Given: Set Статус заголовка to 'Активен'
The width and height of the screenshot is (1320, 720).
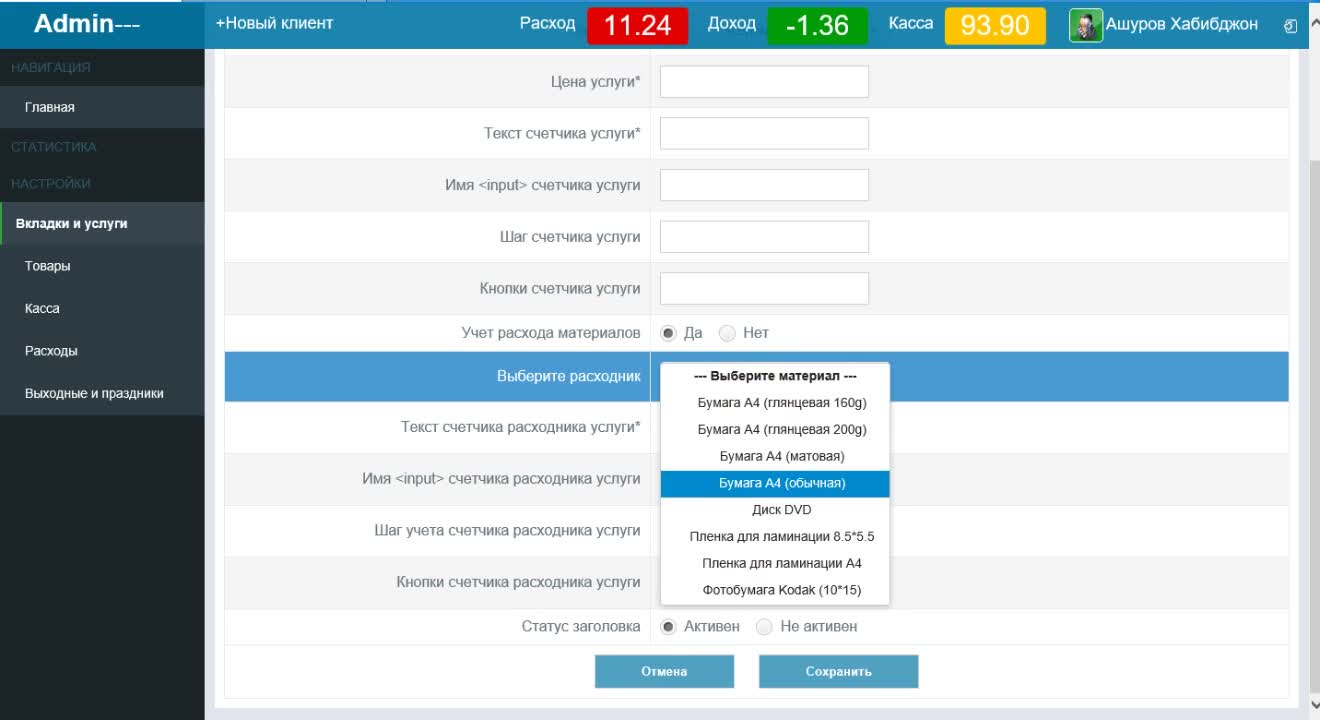Looking at the screenshot, I should [x=669, y=627].
